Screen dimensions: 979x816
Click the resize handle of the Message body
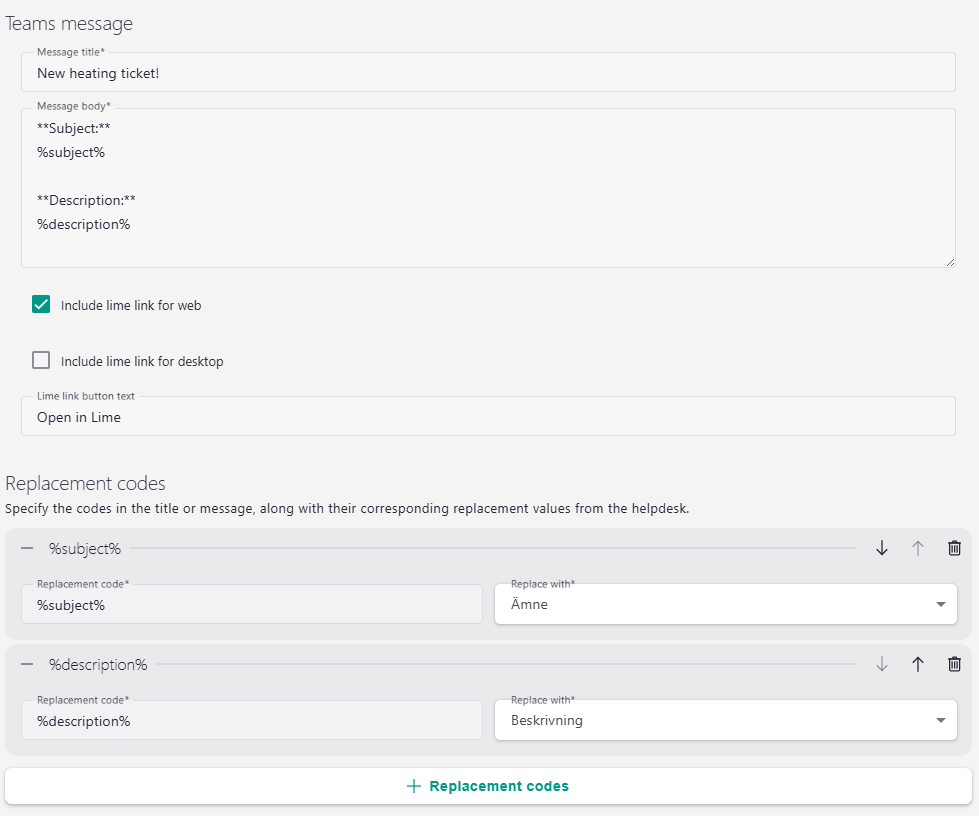point(950,262)
